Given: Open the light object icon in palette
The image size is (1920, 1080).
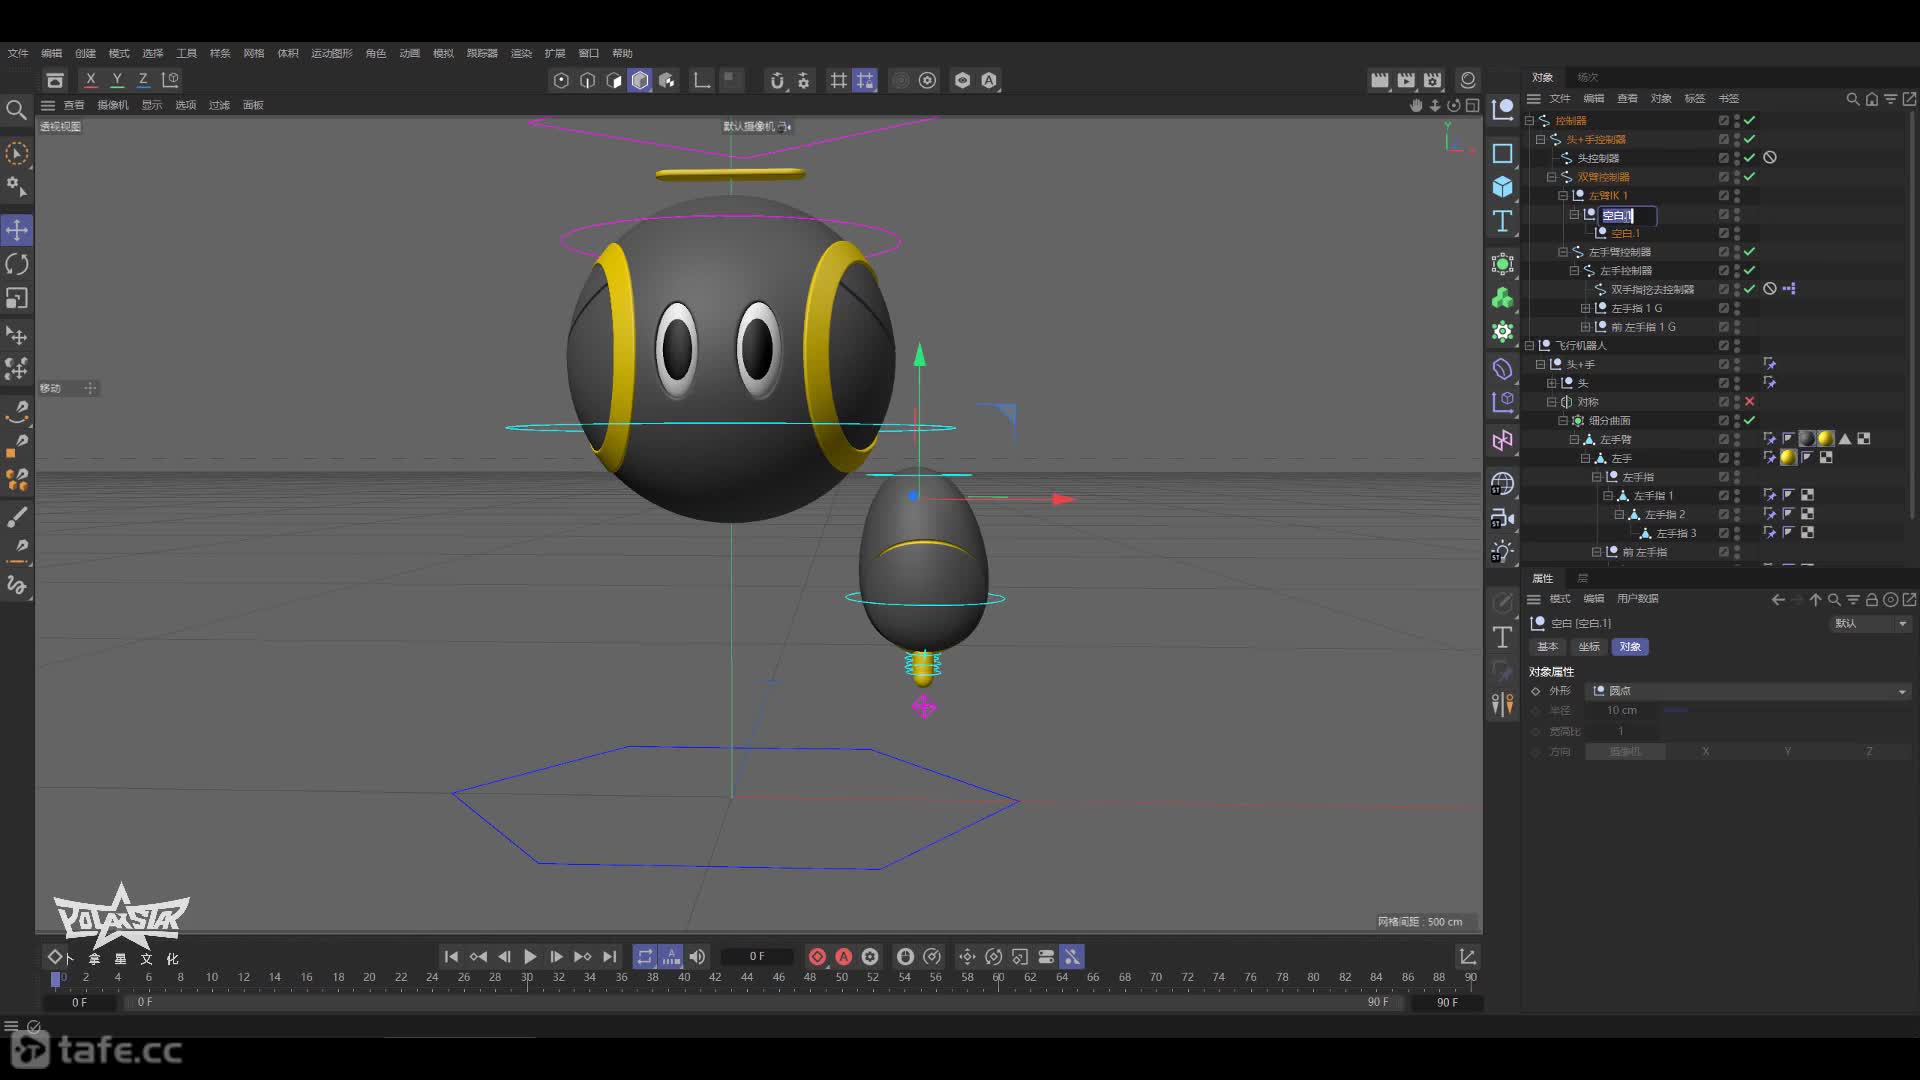Looking at the screenshot, I should [1502, 552].
